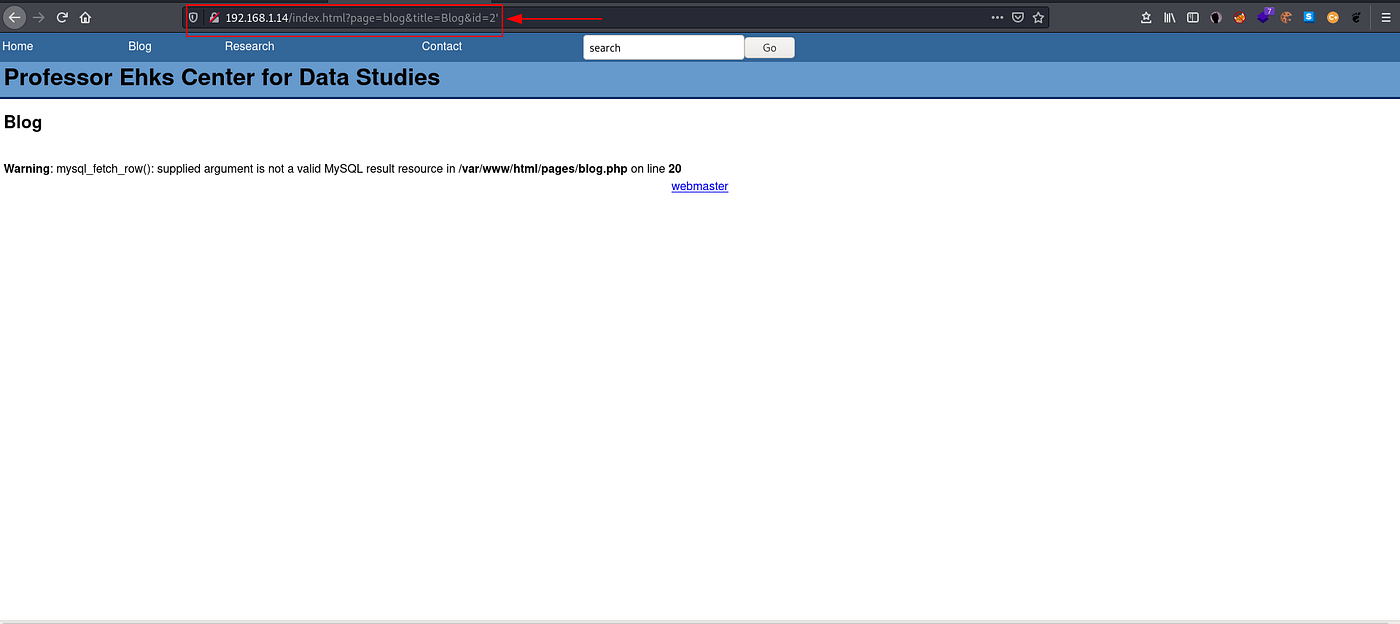Click the NoScript blocker extension icon
The height and width of the screenshot is (624, 1400).
click(x=1240, y=17)
